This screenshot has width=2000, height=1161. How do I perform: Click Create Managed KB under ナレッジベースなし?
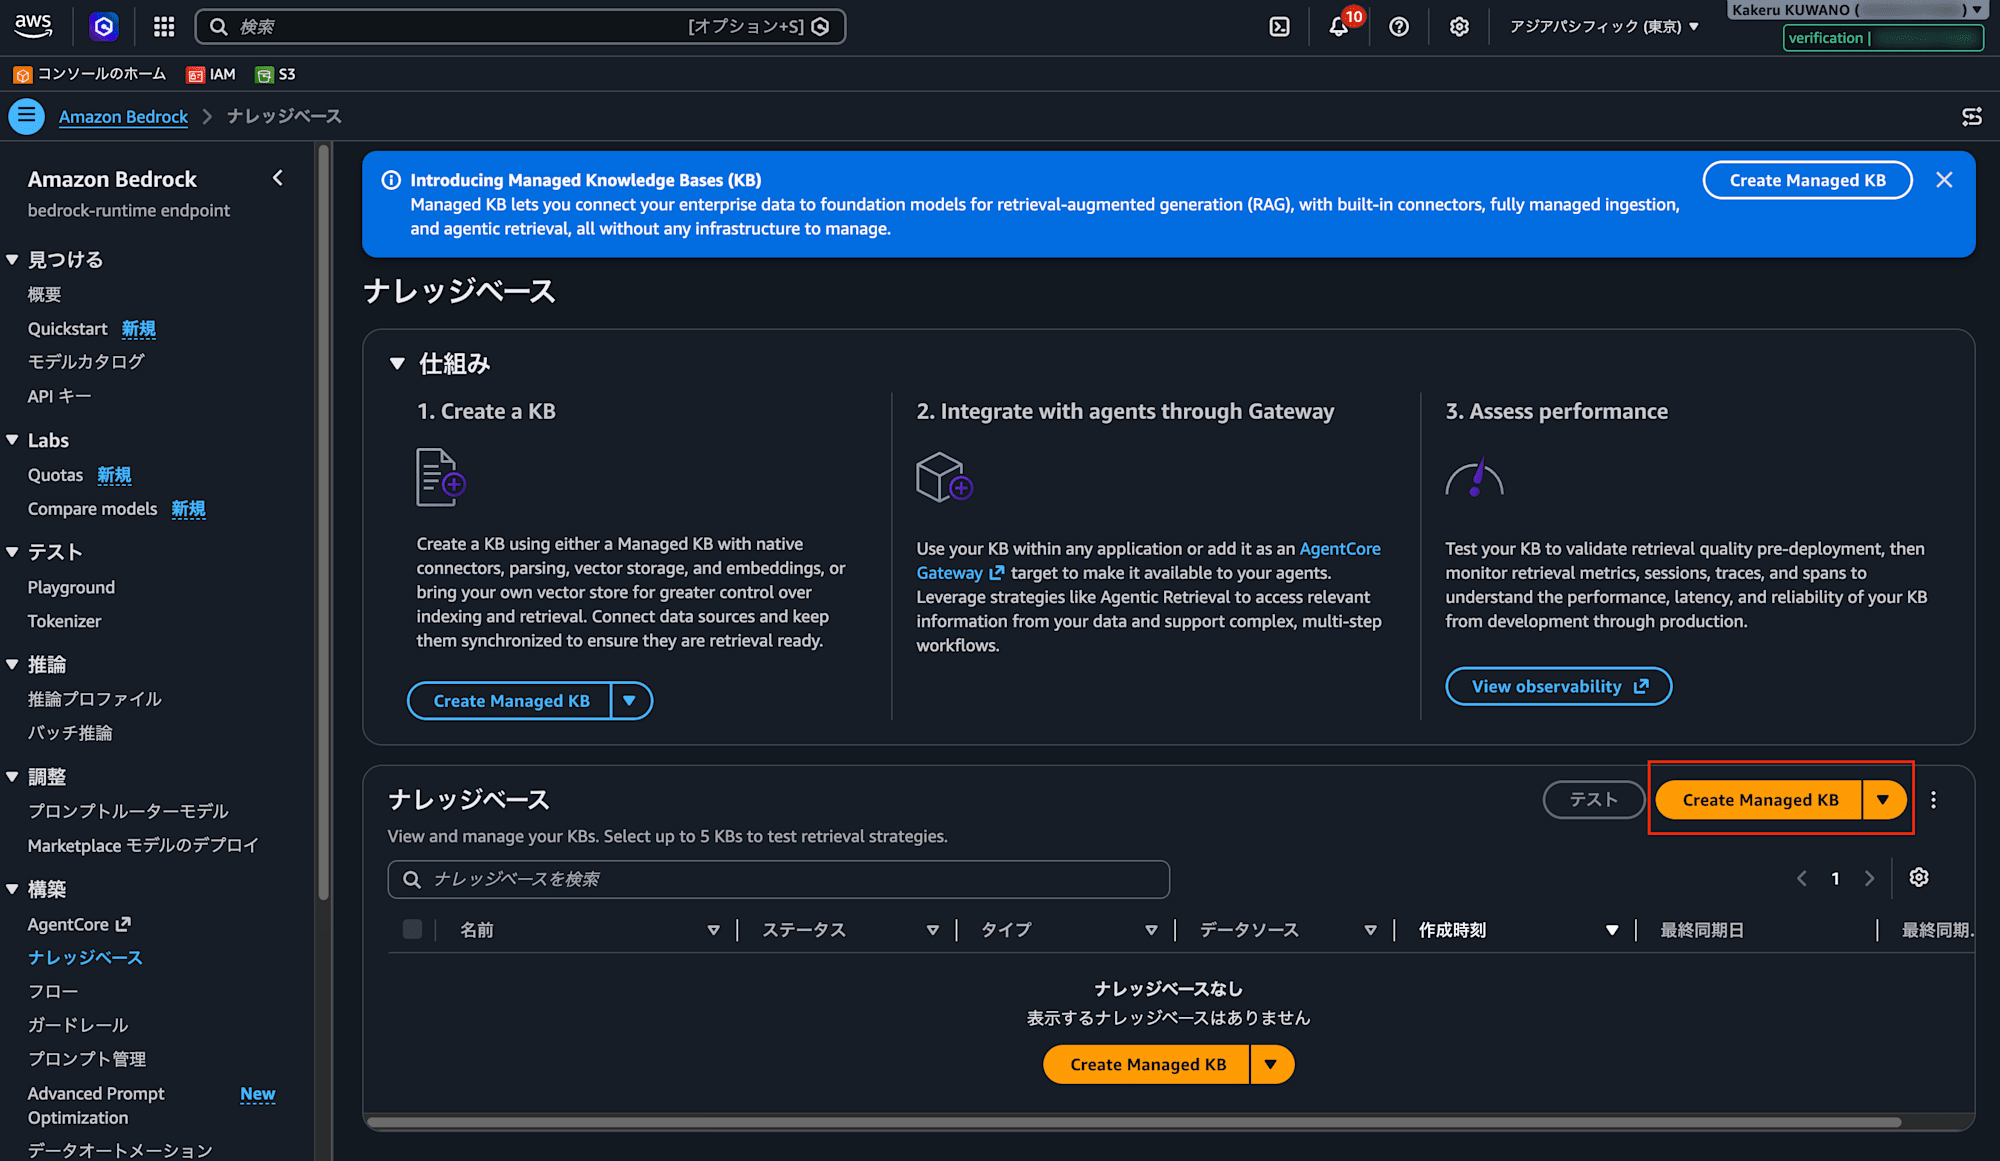[1147, 1065]
